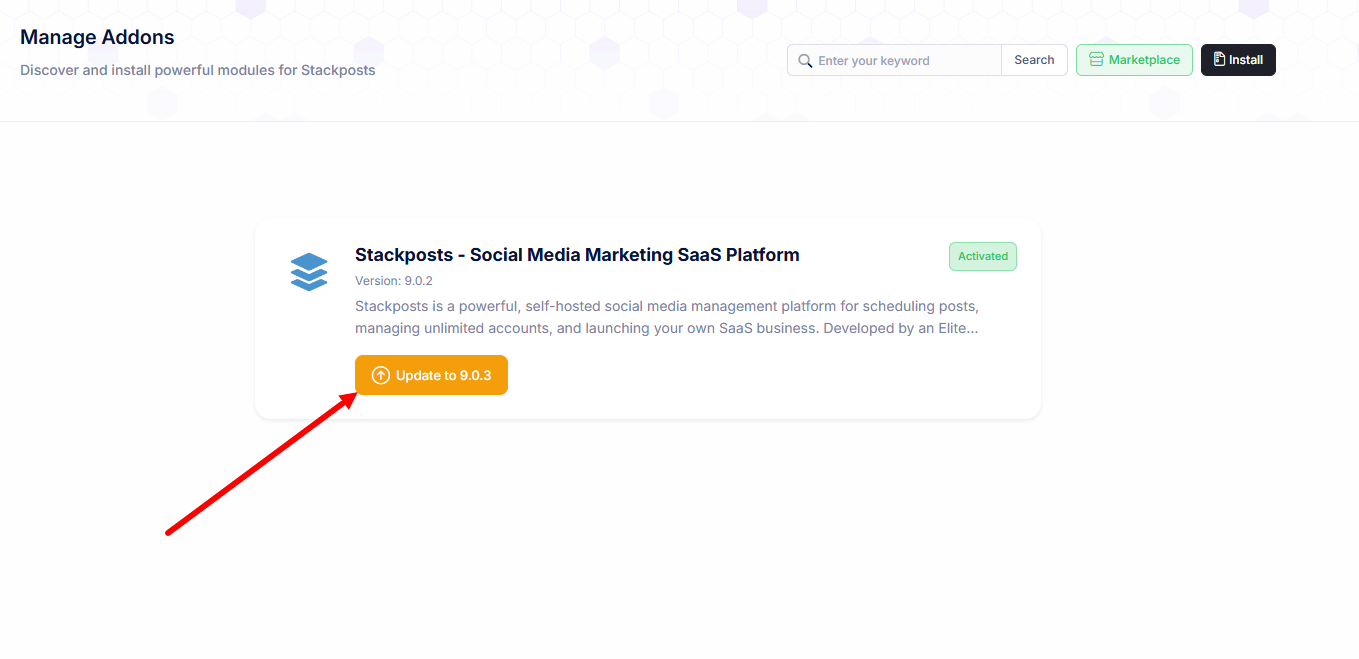The width and height of the screenshot is (1359, 659).
Task: Click the Stackposts addon description text
Action: coord(666,316)
